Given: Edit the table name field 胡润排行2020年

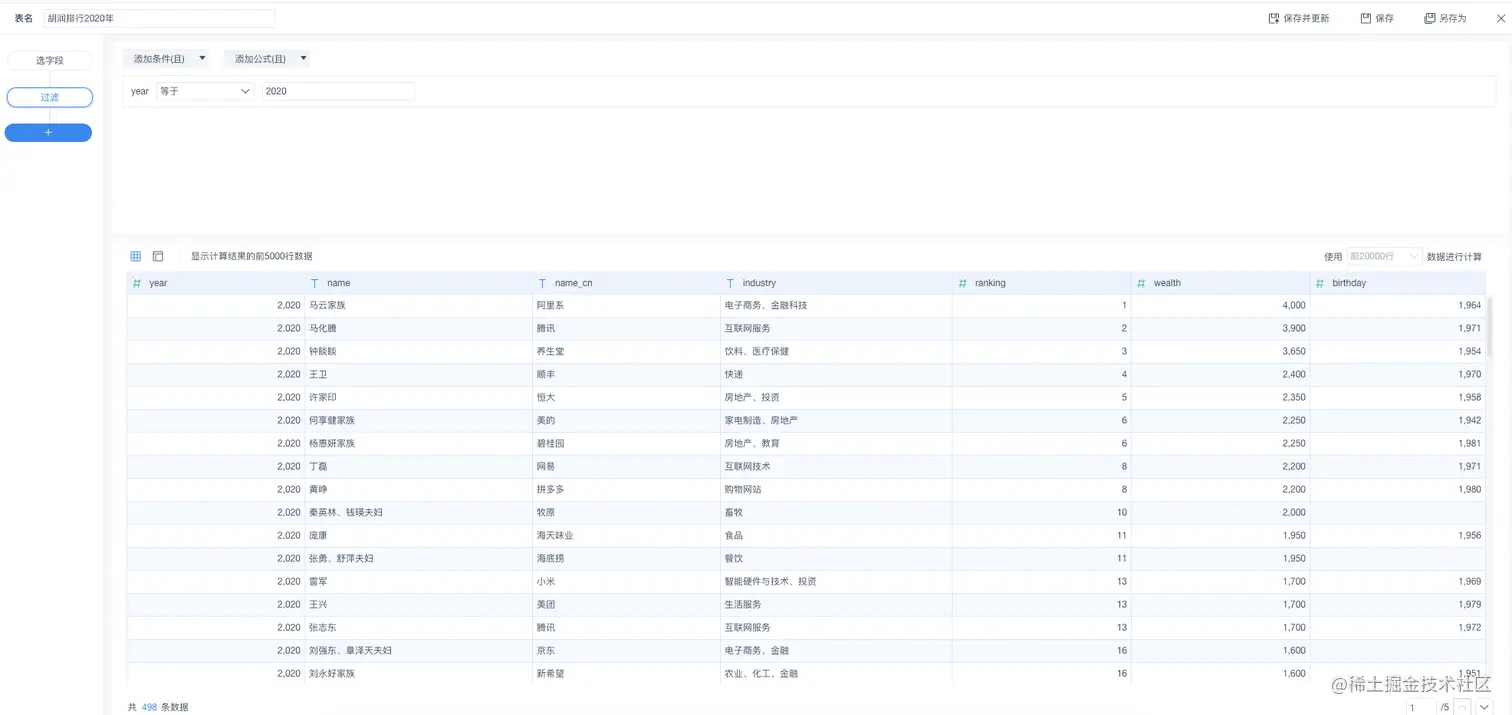Looking at the screenshot, I should 158,19.
